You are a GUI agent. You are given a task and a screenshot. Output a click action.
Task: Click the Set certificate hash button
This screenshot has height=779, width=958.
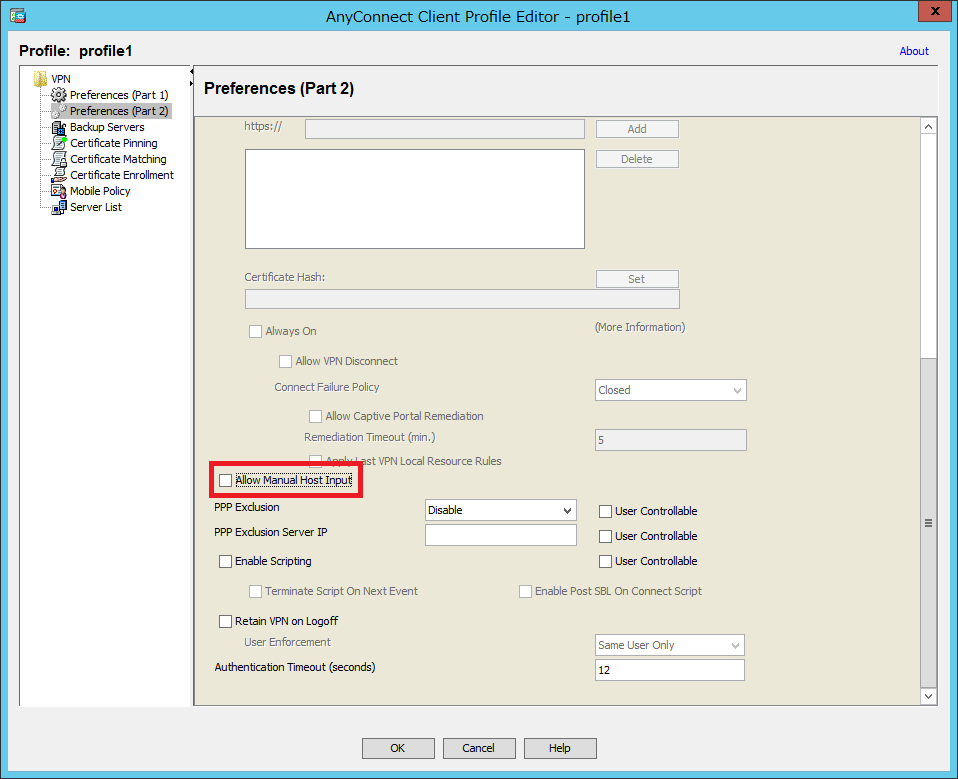[637, 279]
